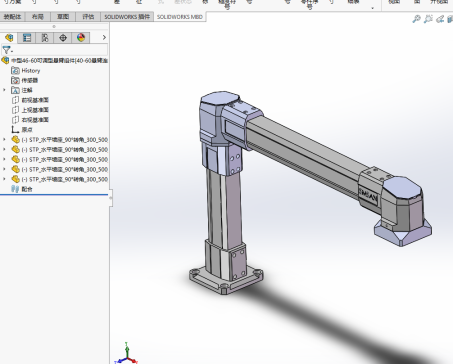Open the ribbon overflow dropdown arrow
This screenshot has height=364, width=453.
point(373,8)
